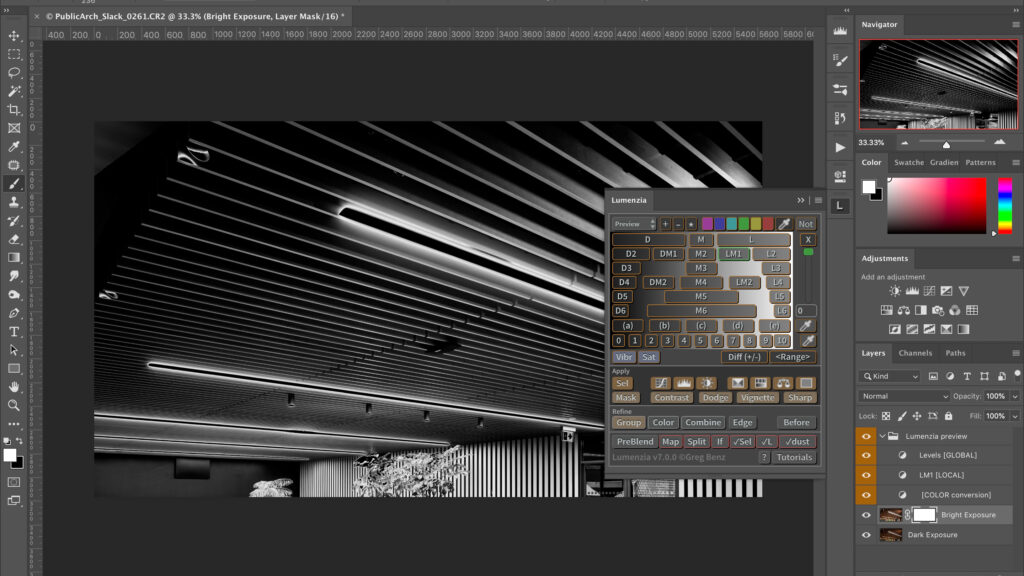Select the Zoom tool
Screen dimensions: 1024x576
pos(14,405)
